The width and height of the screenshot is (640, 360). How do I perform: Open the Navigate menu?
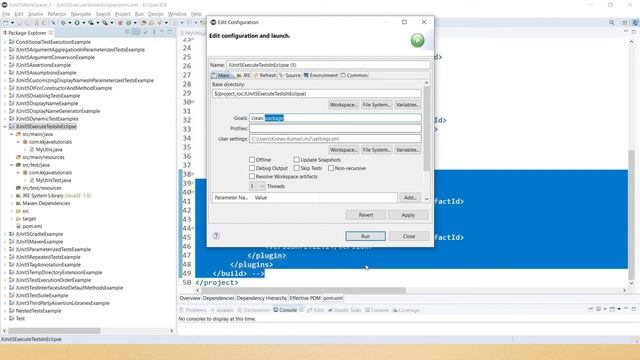(81, 14)
